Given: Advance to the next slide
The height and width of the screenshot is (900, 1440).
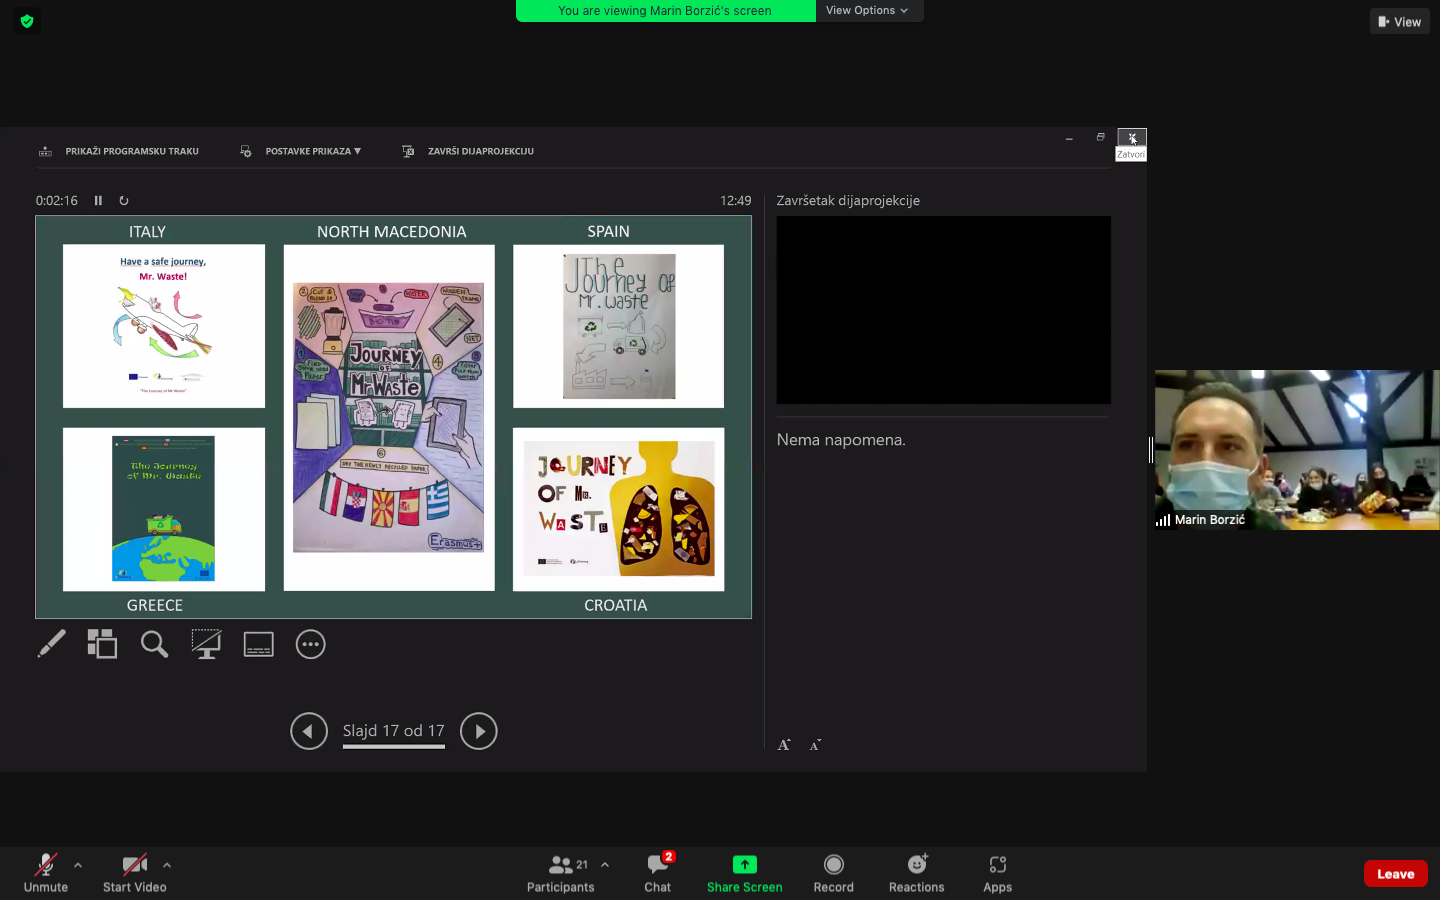Looking at the screenshot, I should pyautogui.click(x=479, y=731).
